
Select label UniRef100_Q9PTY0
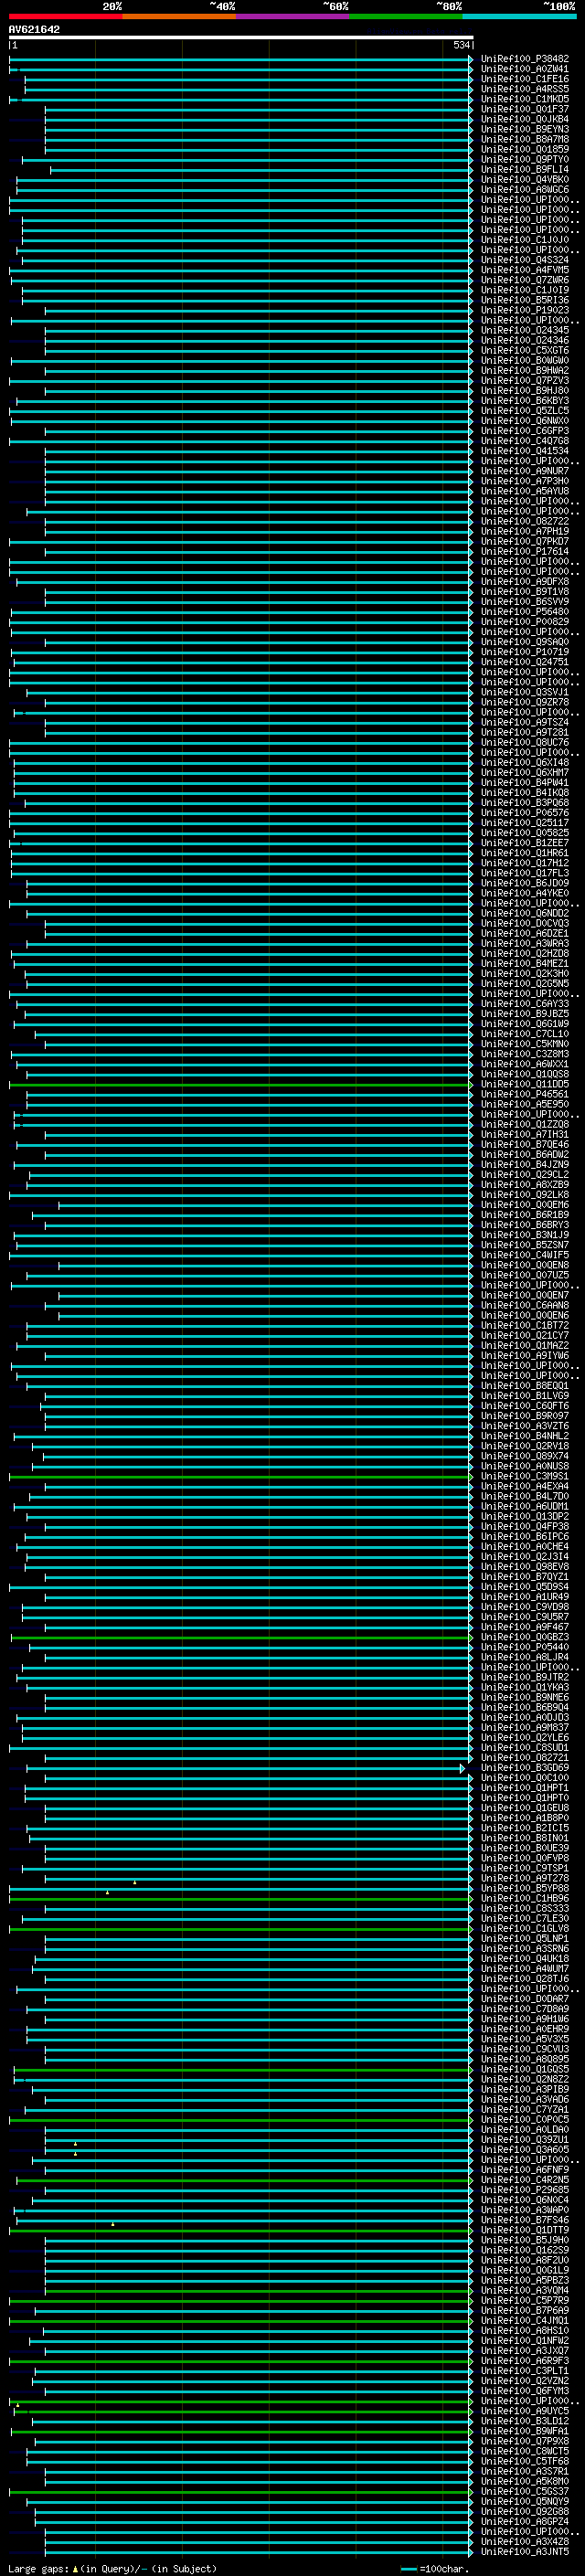pos(525,159)
